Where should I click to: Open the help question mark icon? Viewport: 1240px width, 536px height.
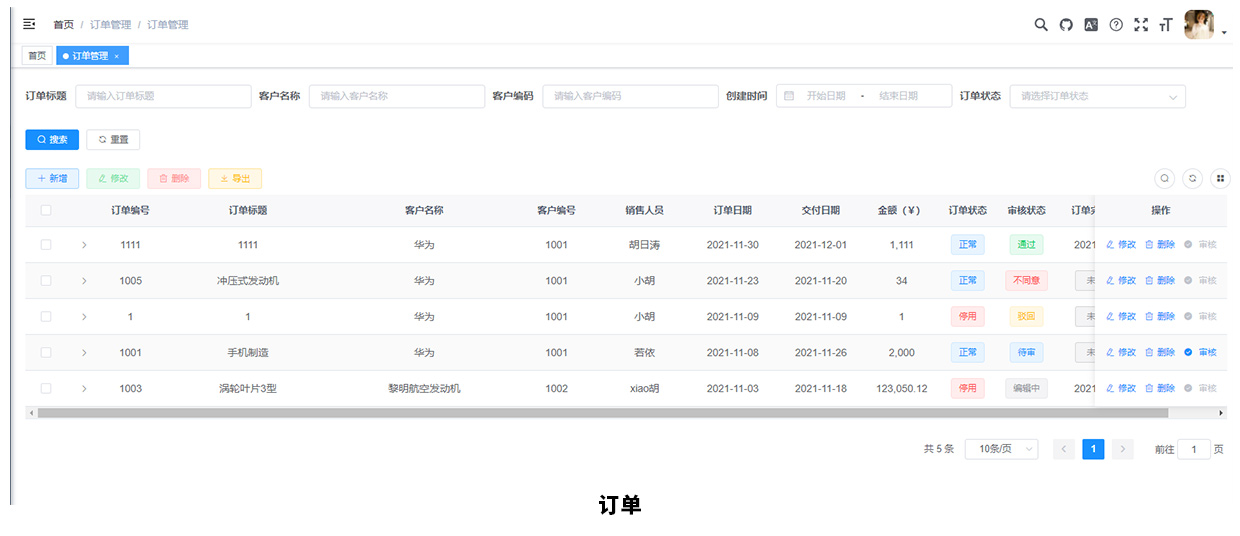pos(1116,25)
